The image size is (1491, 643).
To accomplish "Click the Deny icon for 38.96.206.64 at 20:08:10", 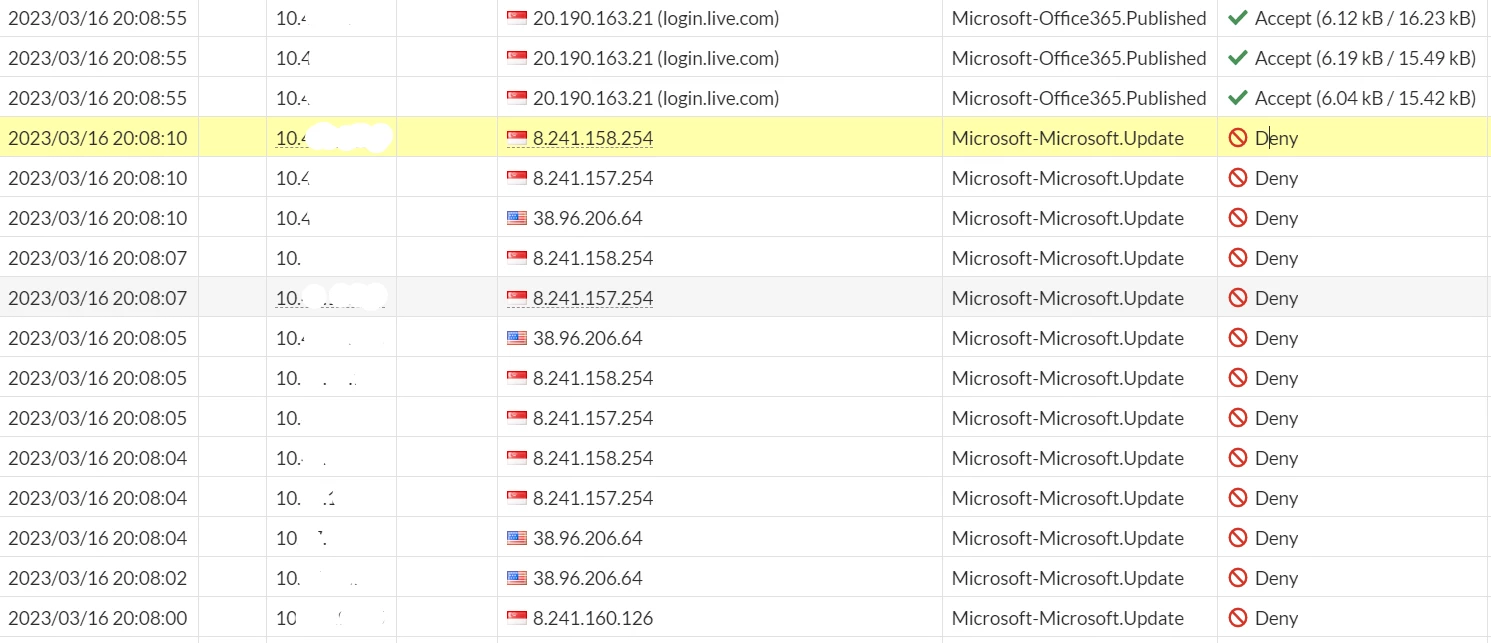I will point(1238,218).
